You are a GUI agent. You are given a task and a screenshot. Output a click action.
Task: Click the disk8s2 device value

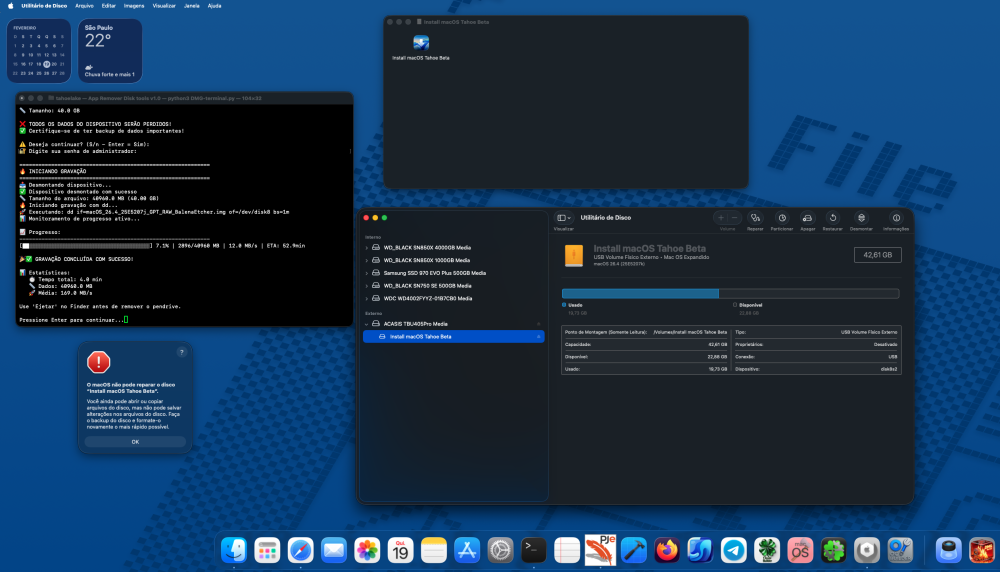pyautogui.click(x=889, y=369)
